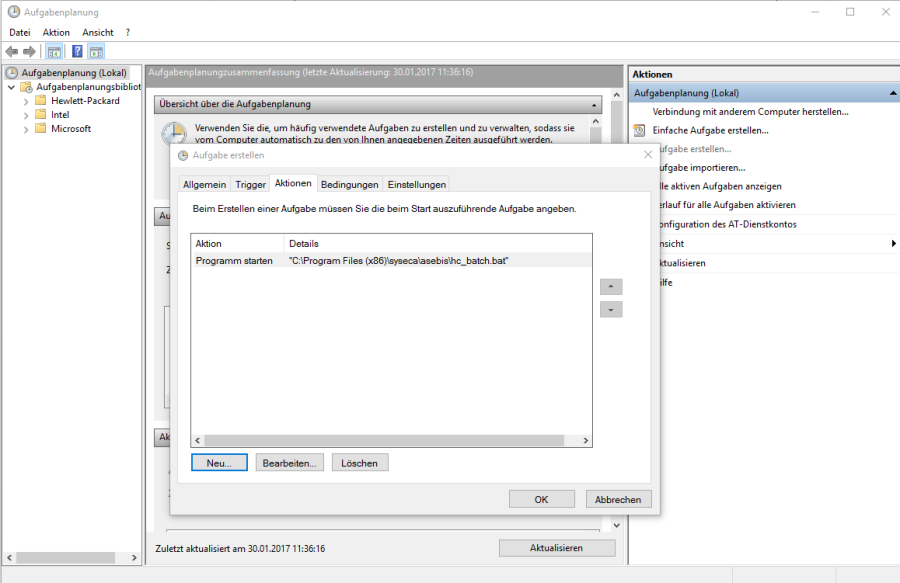
Task: Toggle the console tree view toolbar icon
Action: click(55, 52)
